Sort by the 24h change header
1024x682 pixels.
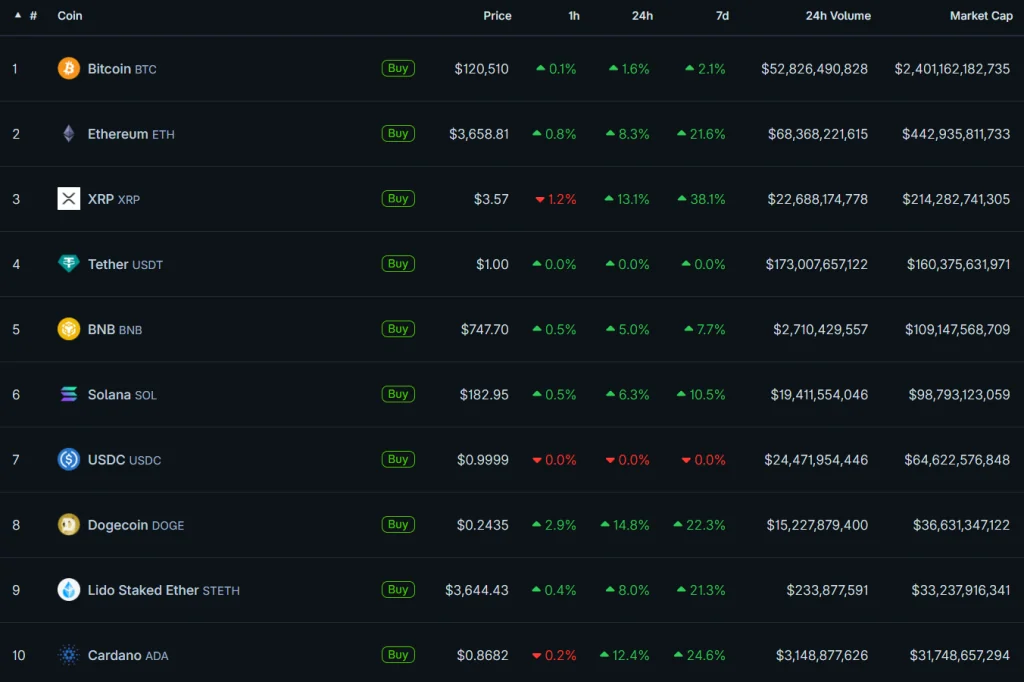click(x=642, y=16)
